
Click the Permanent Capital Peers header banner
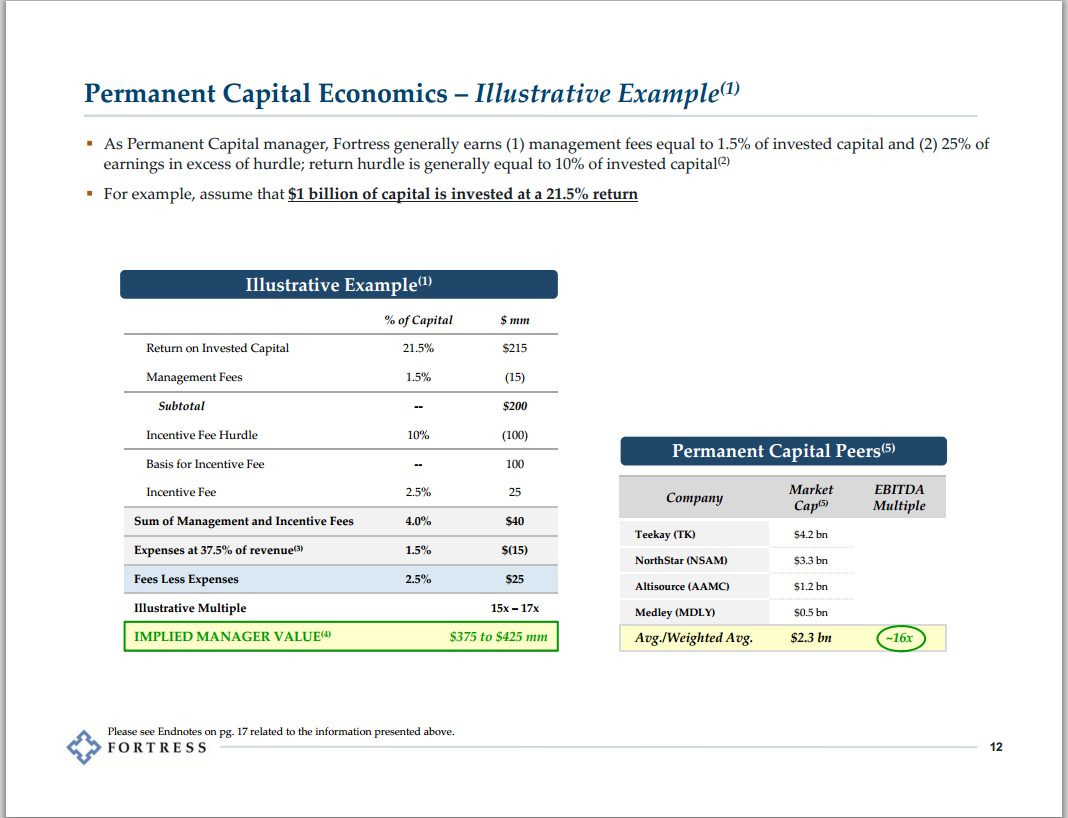(782, 451)
